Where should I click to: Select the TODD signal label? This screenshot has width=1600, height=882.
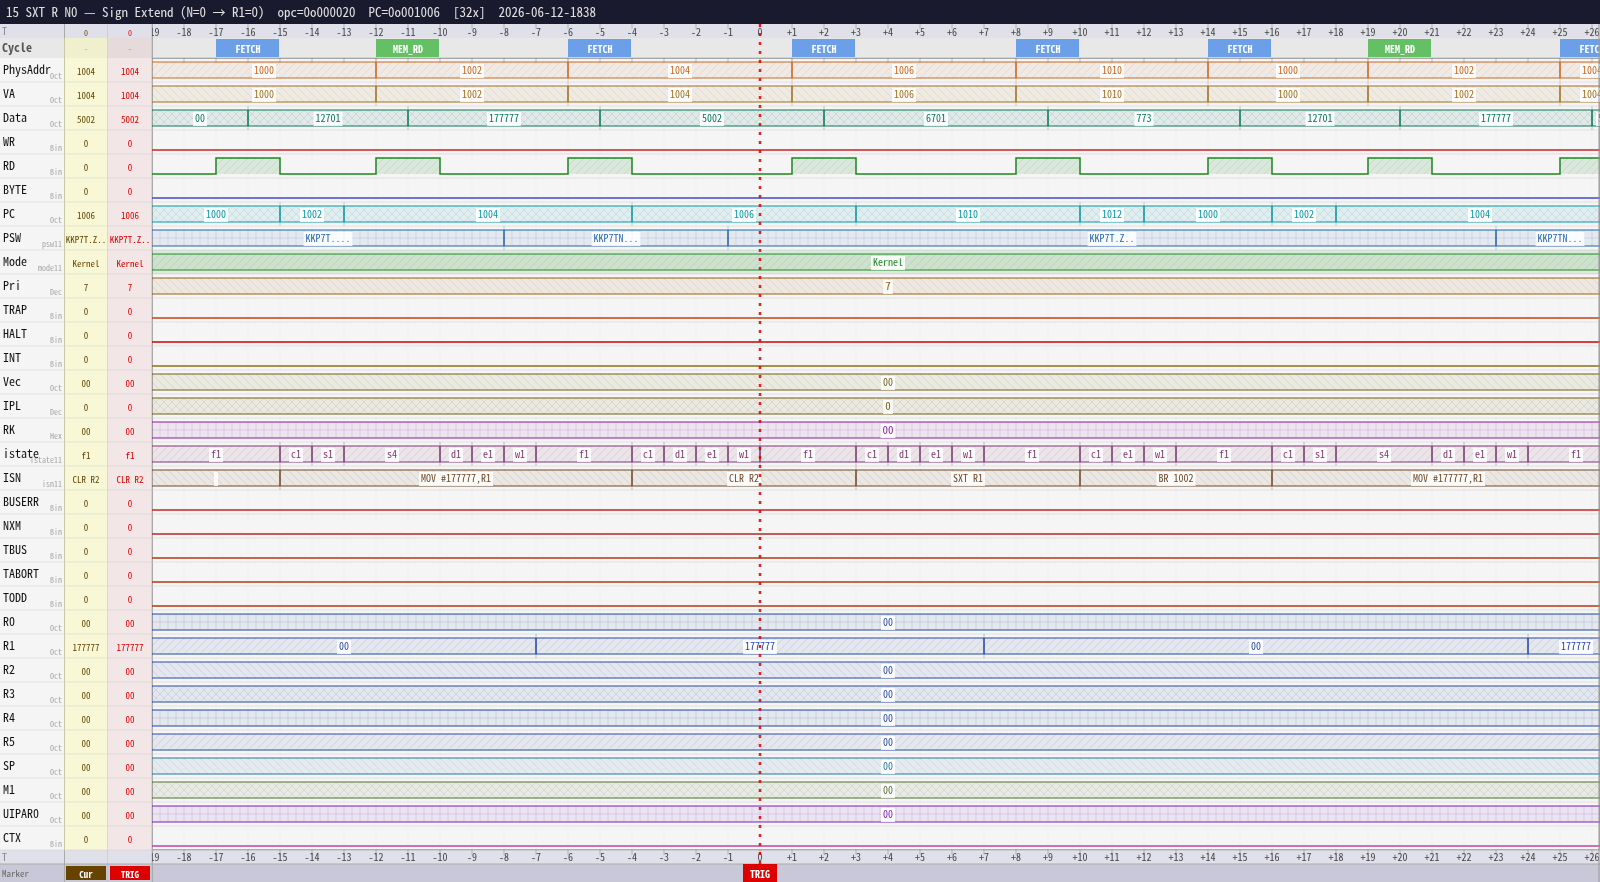(15, 598)
